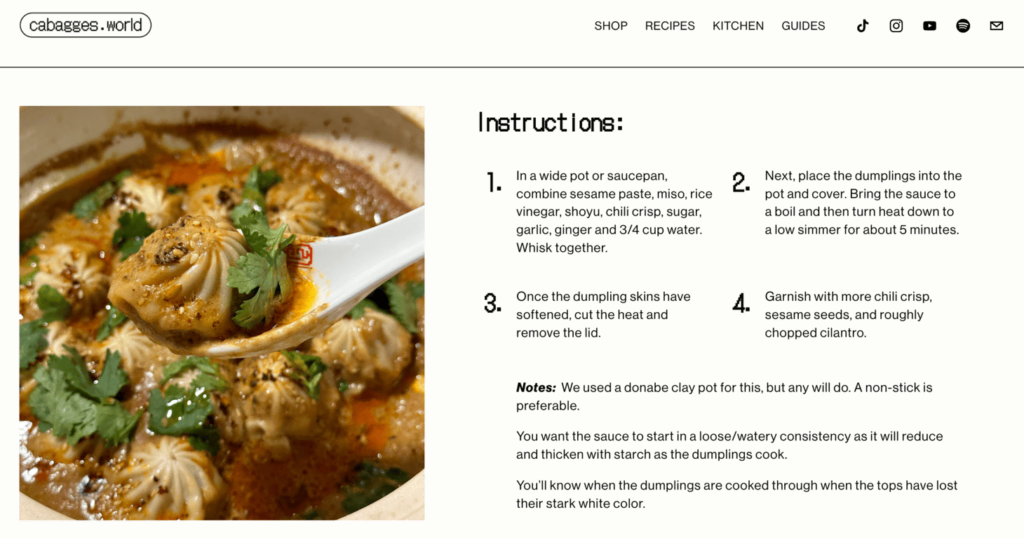Click step 3 text about removing the lid
Screen dimensions: 1024x538
pyautogui.click(x=603, y=315)
